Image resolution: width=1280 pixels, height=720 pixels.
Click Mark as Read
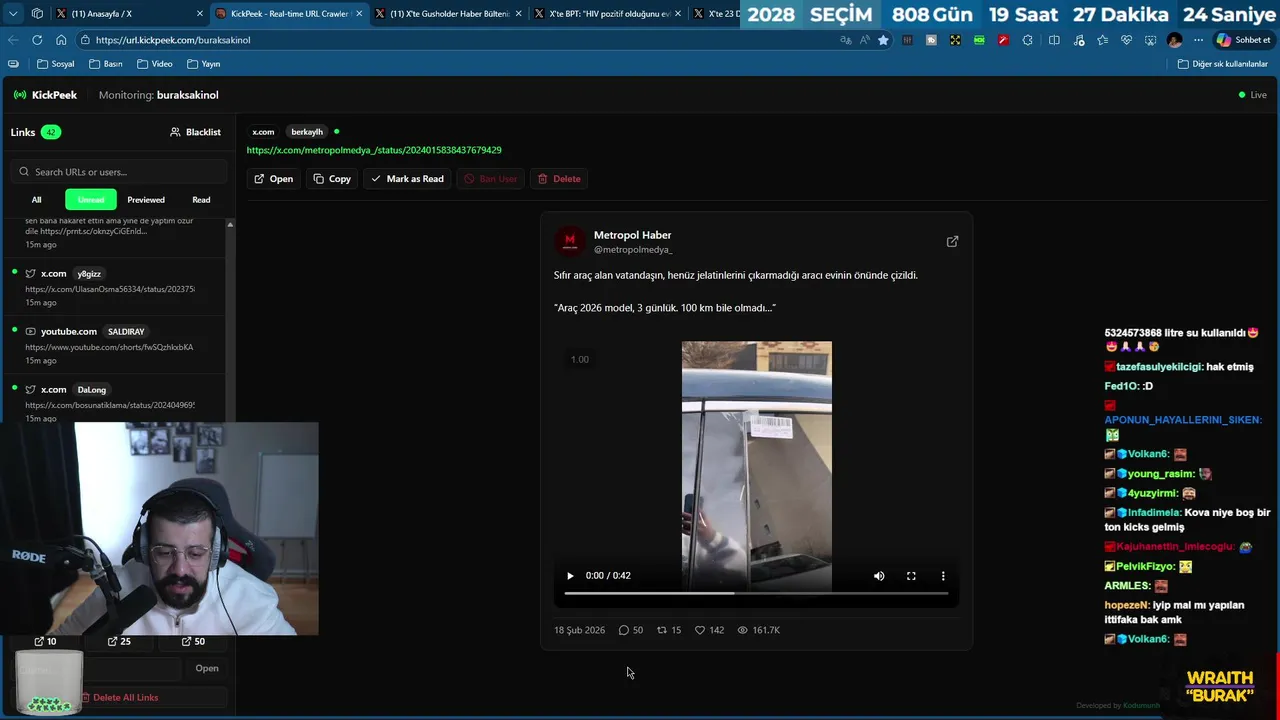pos(407,179)
